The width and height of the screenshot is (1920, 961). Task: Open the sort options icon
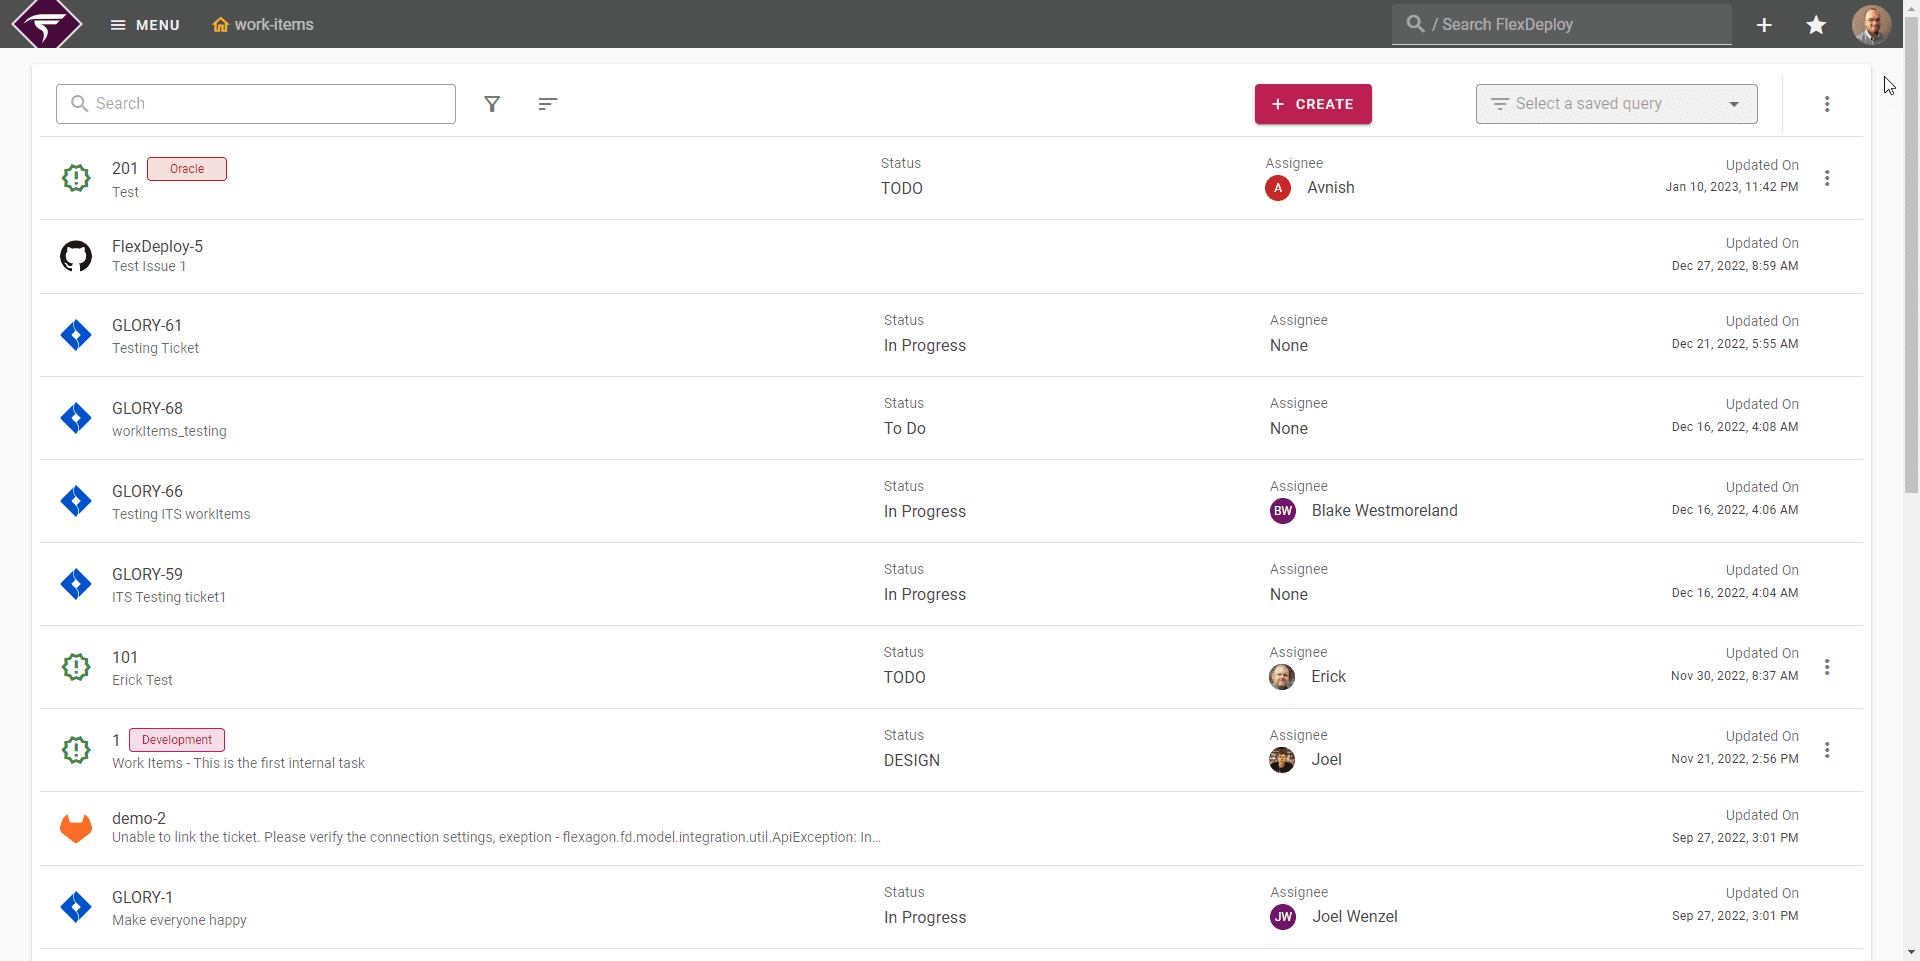coord(547,104)
